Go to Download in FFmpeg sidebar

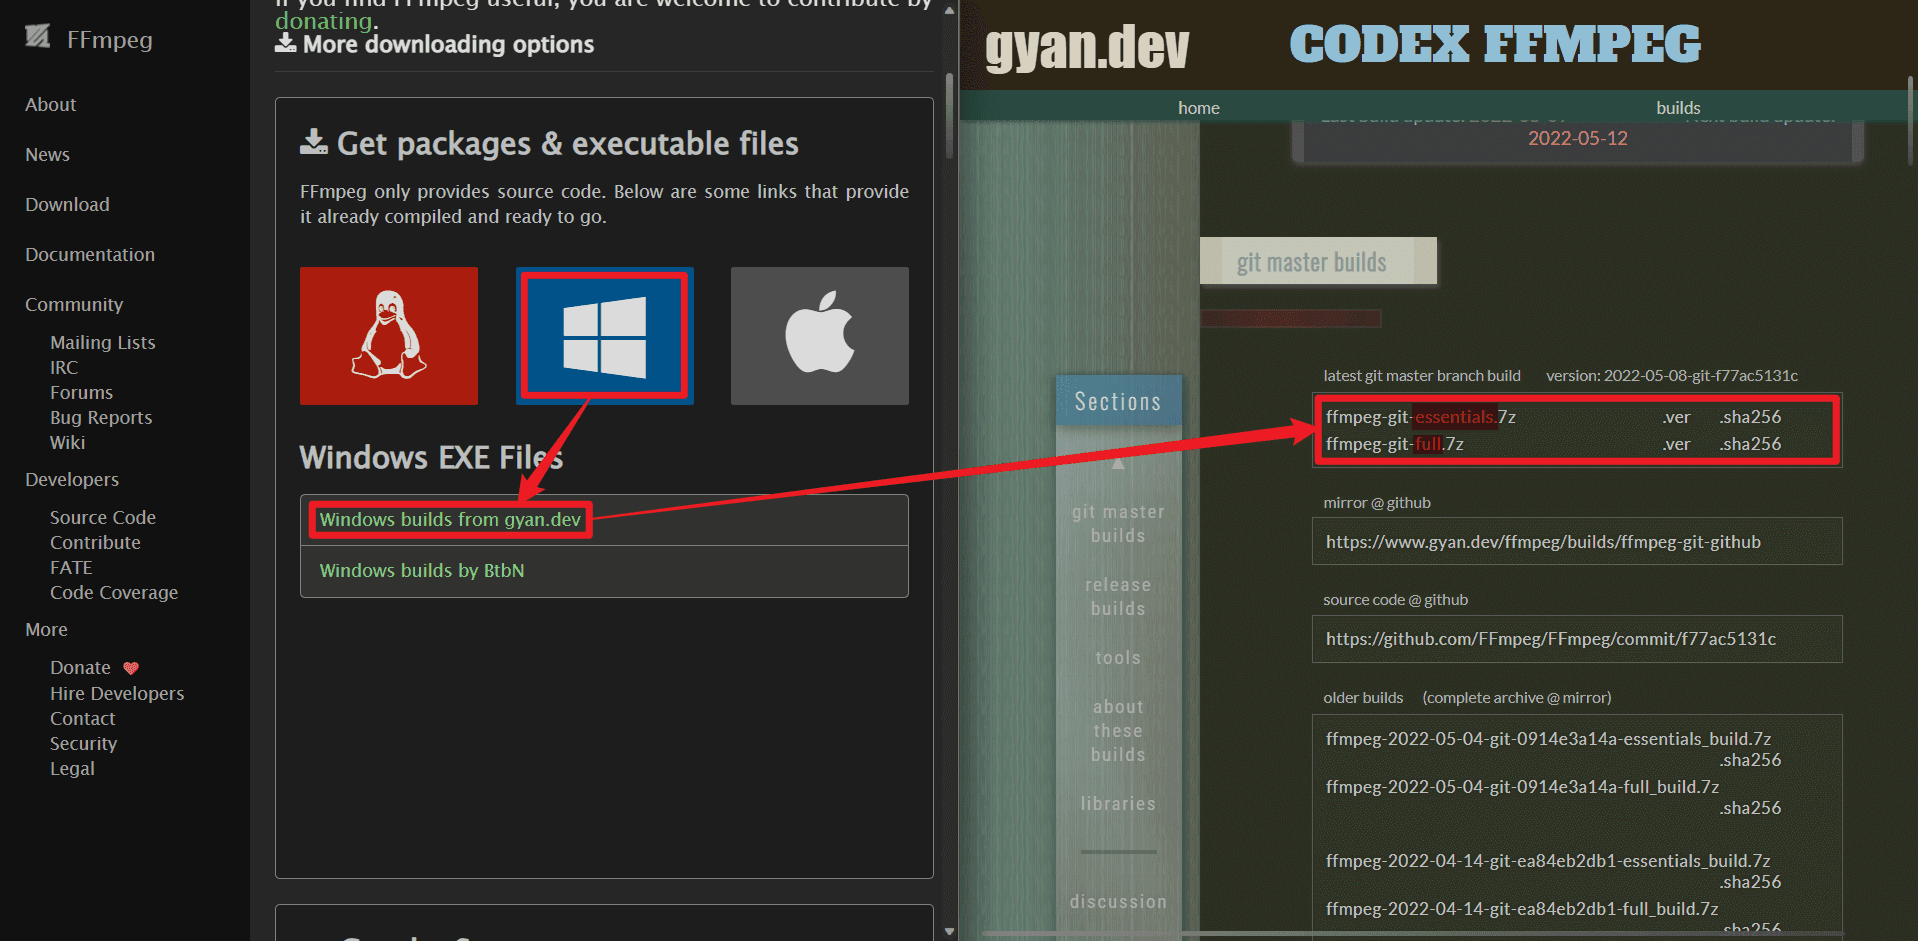[x=67, y=205]
